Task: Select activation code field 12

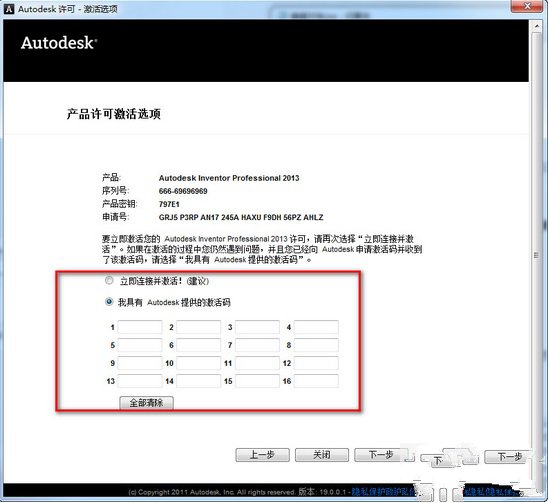Action: click(x=316, y=363)
